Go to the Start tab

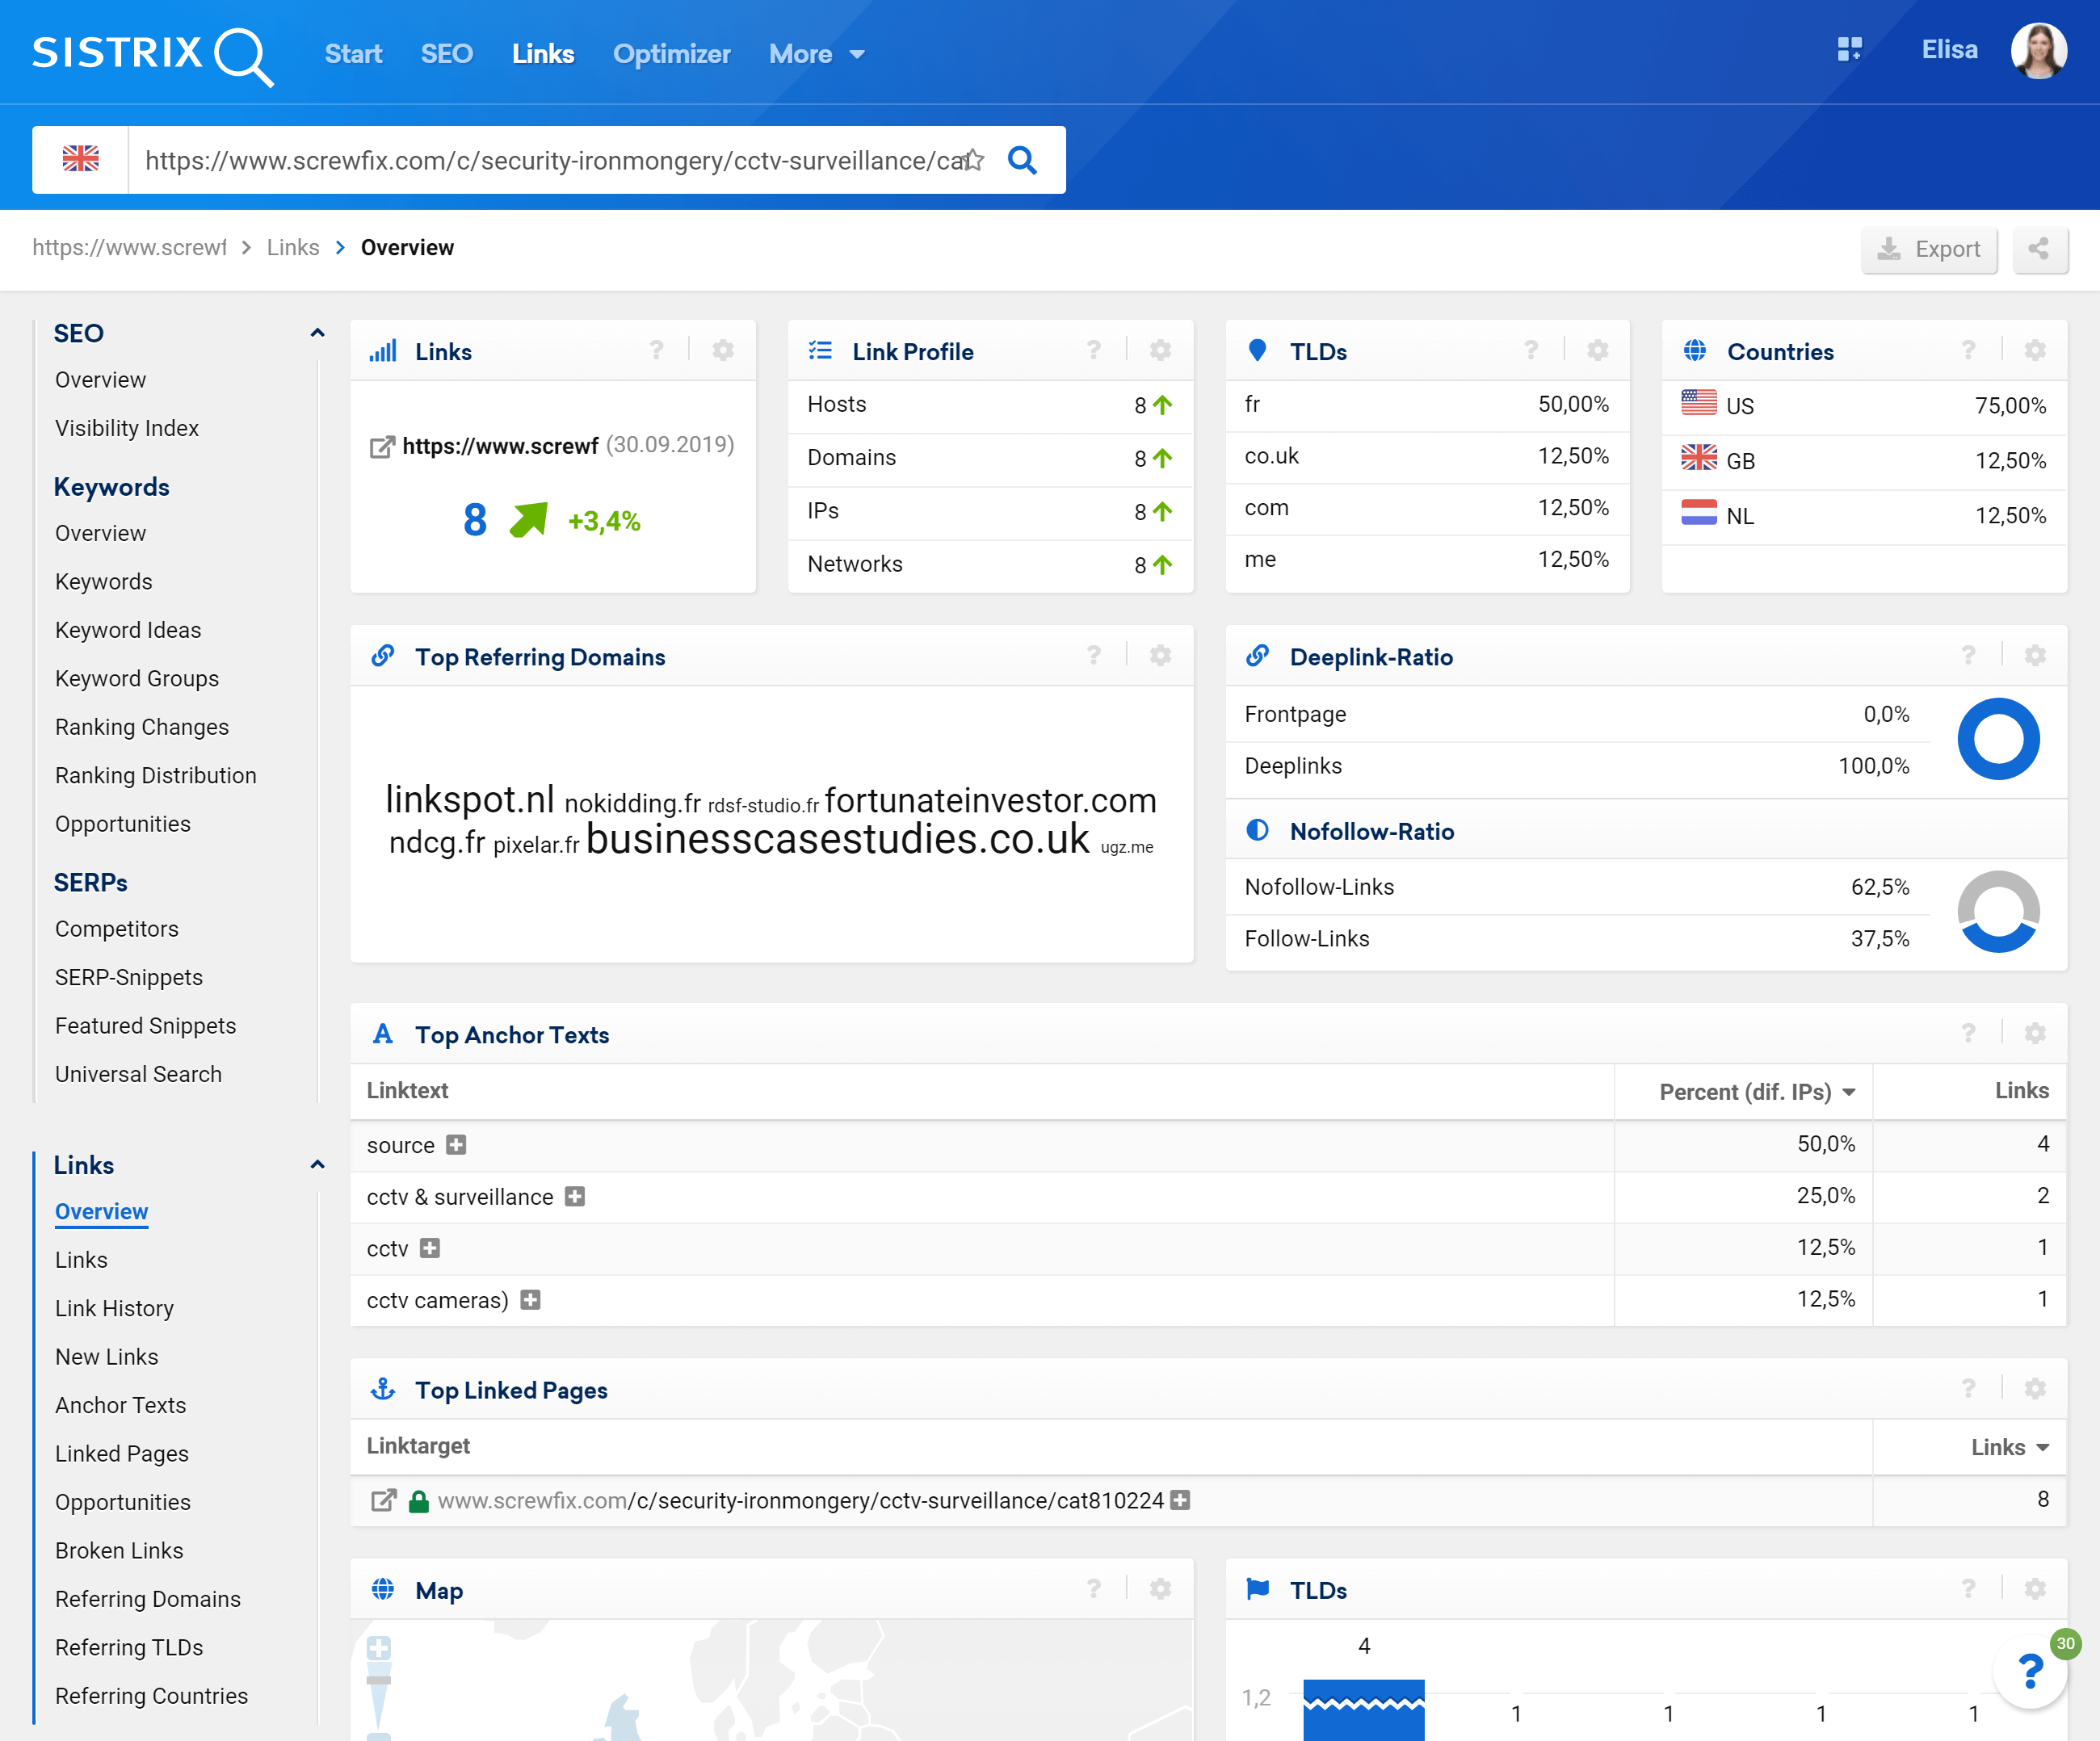(x=353, y=54)
